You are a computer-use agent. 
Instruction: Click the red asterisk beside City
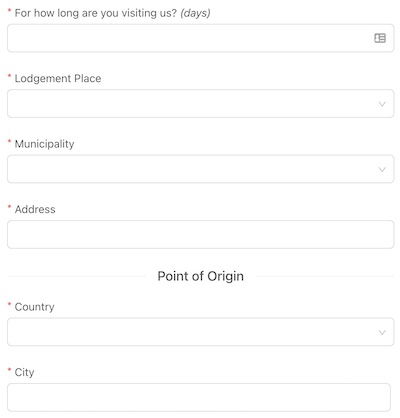pyautogui.click(x=10, y=370)
